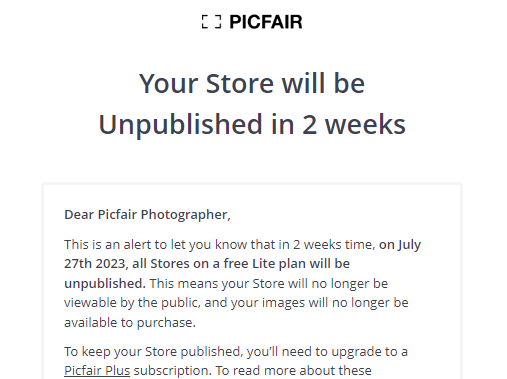Click "you'll need to upgrade to a" text
The height and width of the screenshot is (379, 507).
tap(327, 352)
